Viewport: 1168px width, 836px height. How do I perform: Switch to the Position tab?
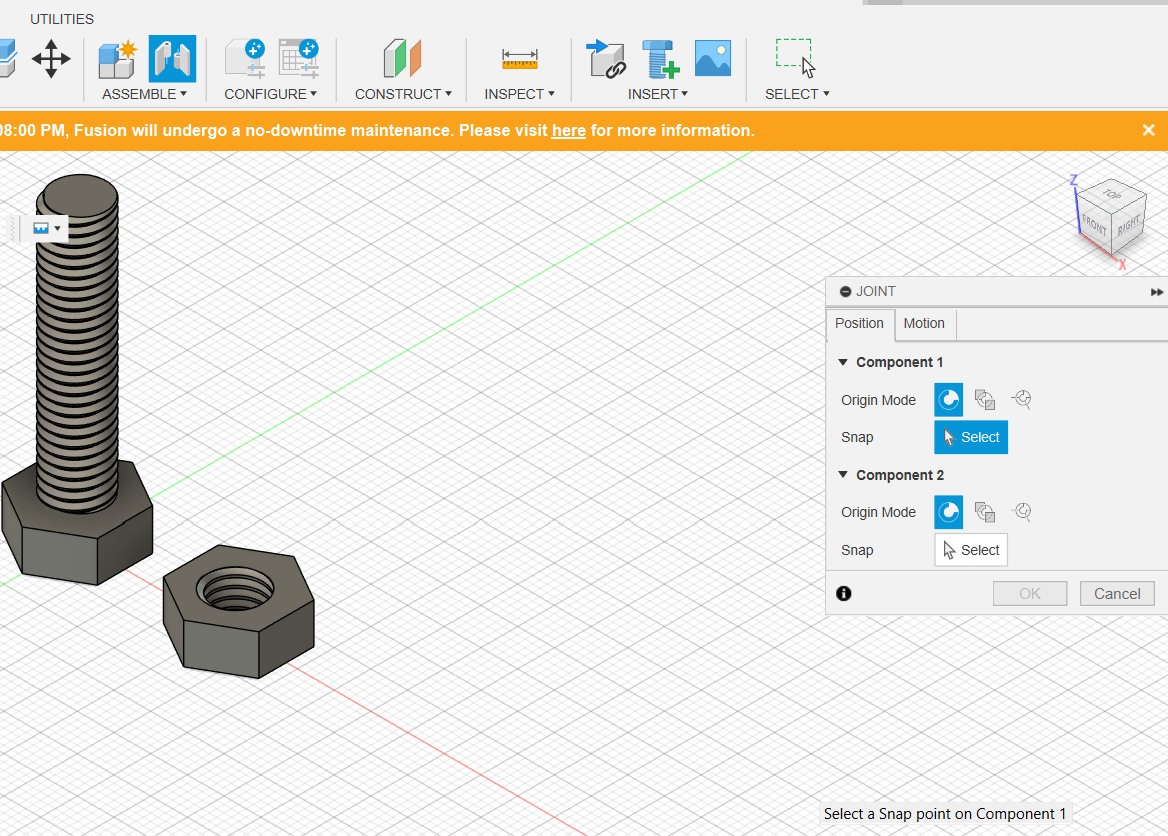point(860,323)
